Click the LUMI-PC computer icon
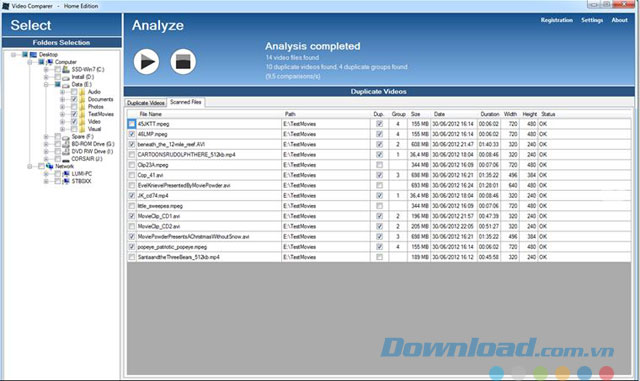 click(66, 174)
